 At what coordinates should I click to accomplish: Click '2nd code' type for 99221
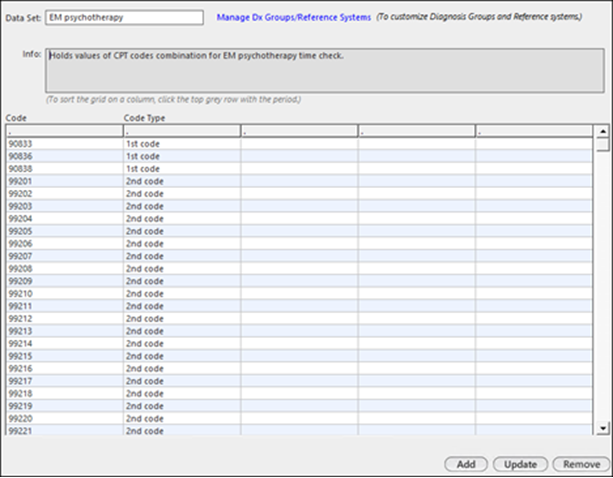tap(182, 430)
